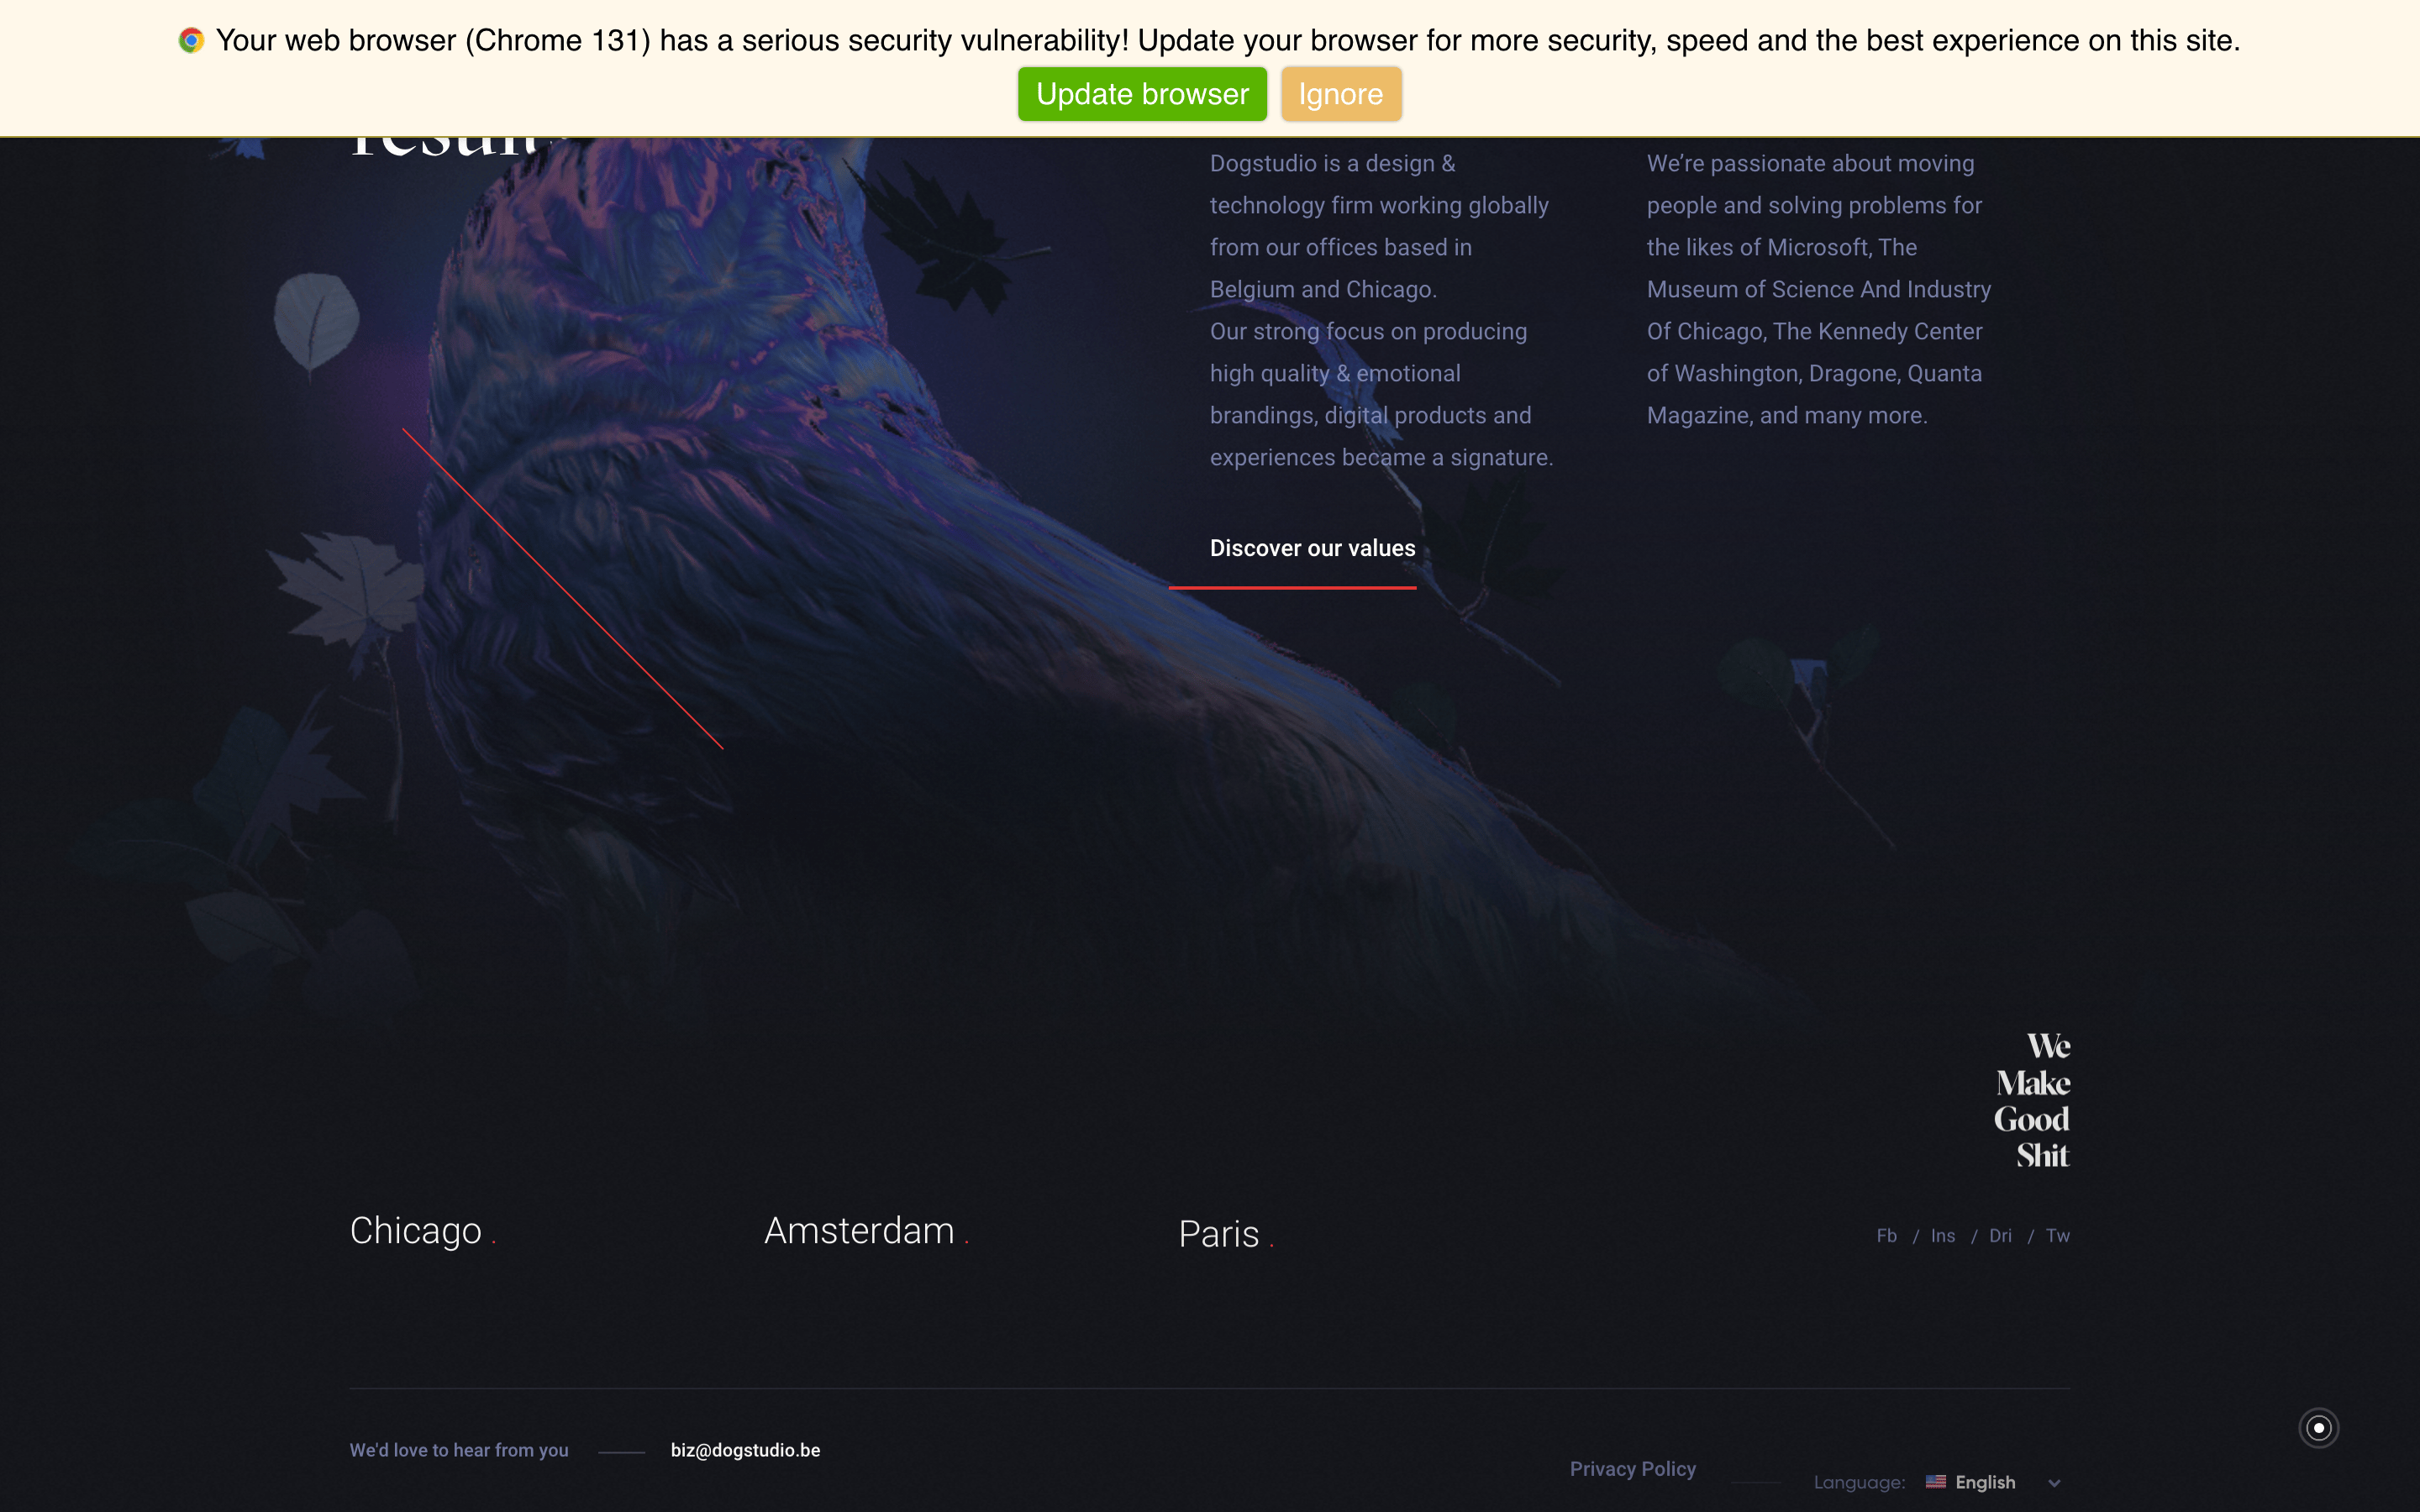Click the 'Belgium and Chicago.' text
2420x1512 pixels.
tap(1323, 289)
